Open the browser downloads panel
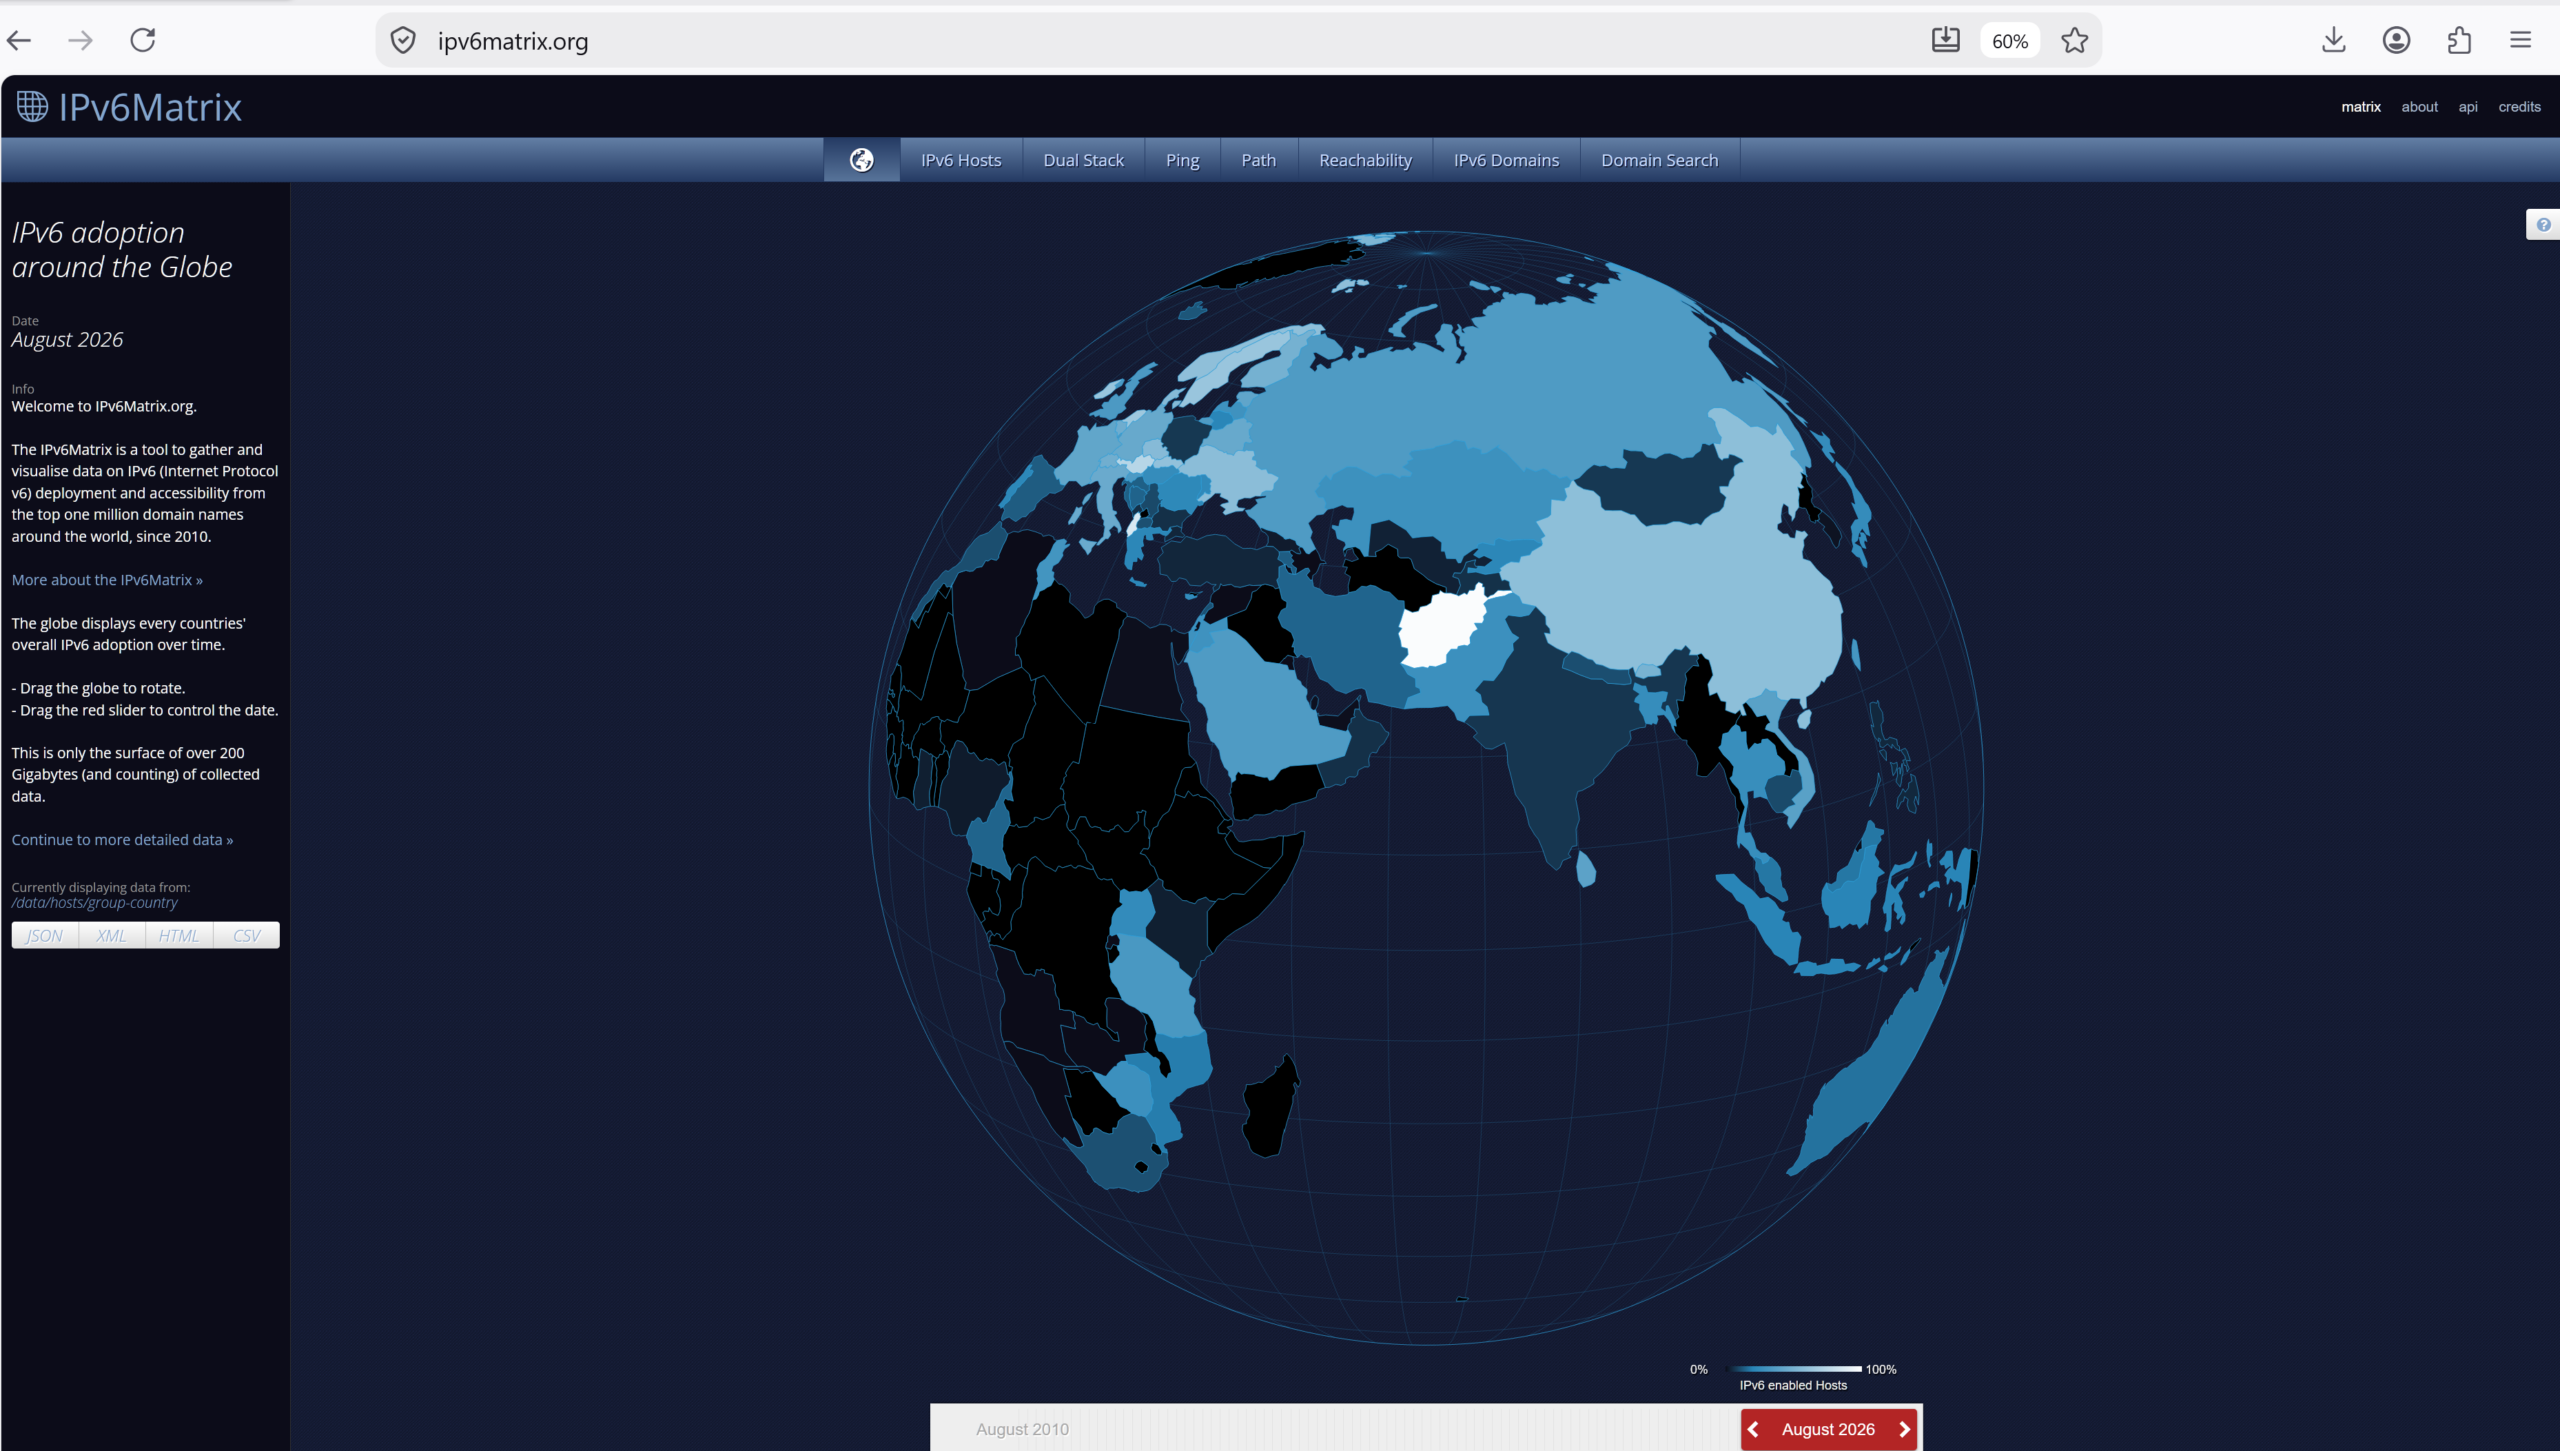Image resolution: width=2560 pixels, height=1451 pixels. pyautogui.click(x=2333, y=40)
